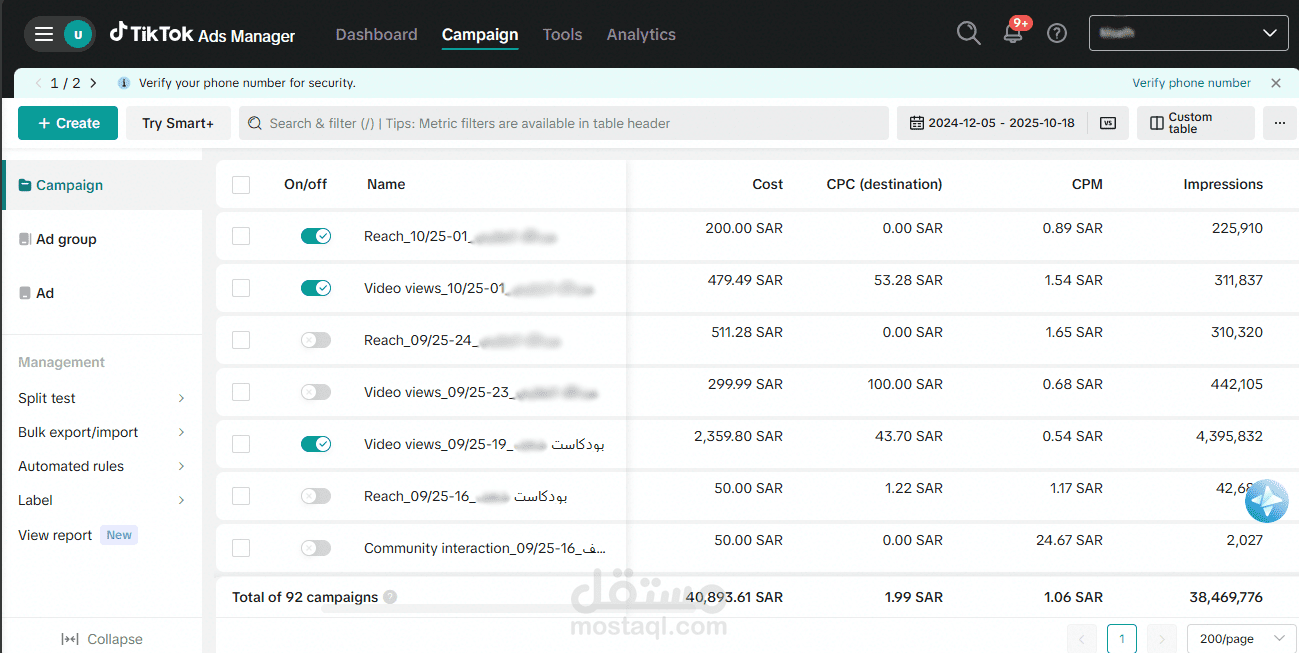Check the select-all checkbox in table header
Image resolution: width=1299 pixels, height=653 pixels.
coord(241,184)
